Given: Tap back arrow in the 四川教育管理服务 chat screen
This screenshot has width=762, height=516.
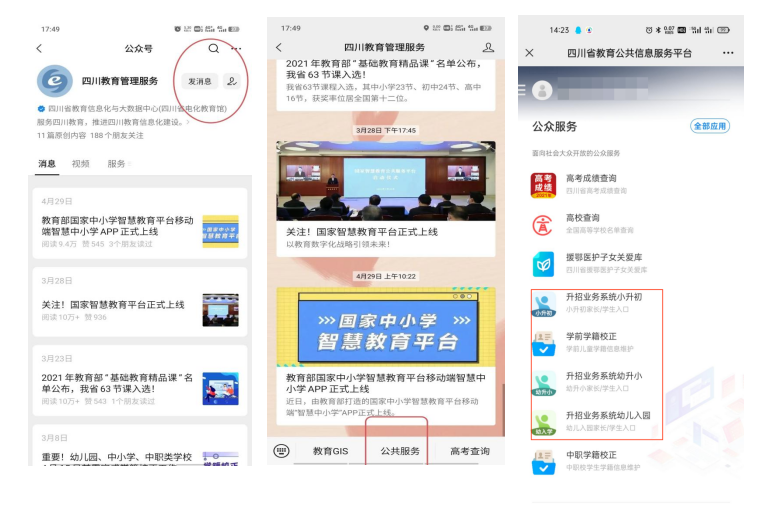Looking at the screenshot, I should (278, 47).
